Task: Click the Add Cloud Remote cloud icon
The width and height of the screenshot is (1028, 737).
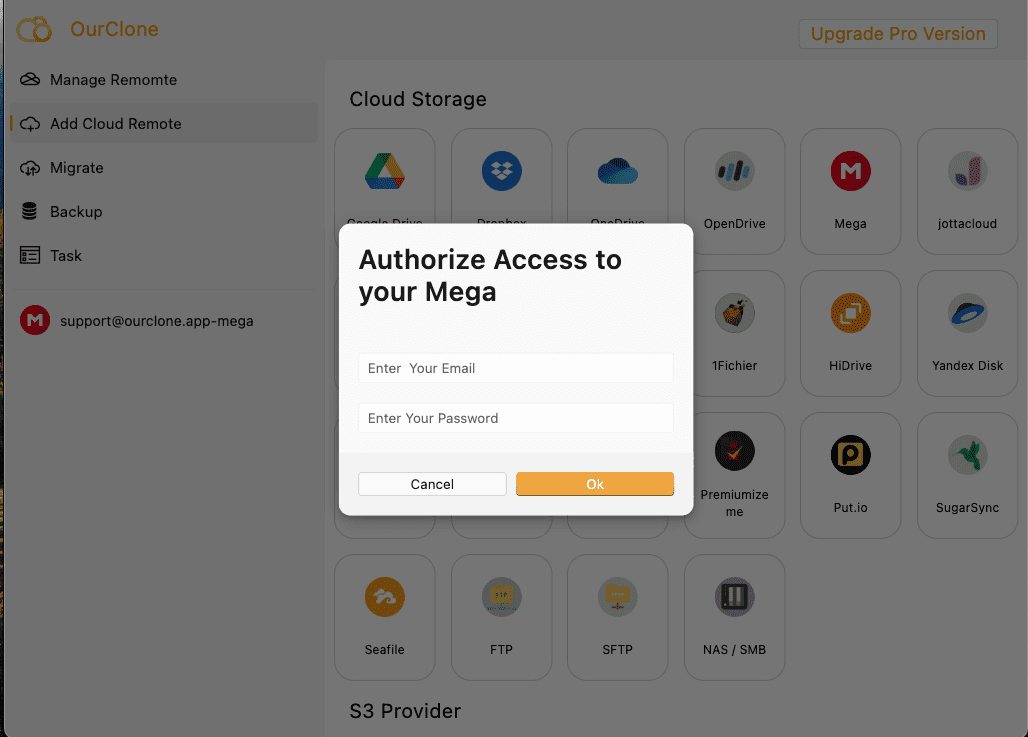Action: point(30,124)
